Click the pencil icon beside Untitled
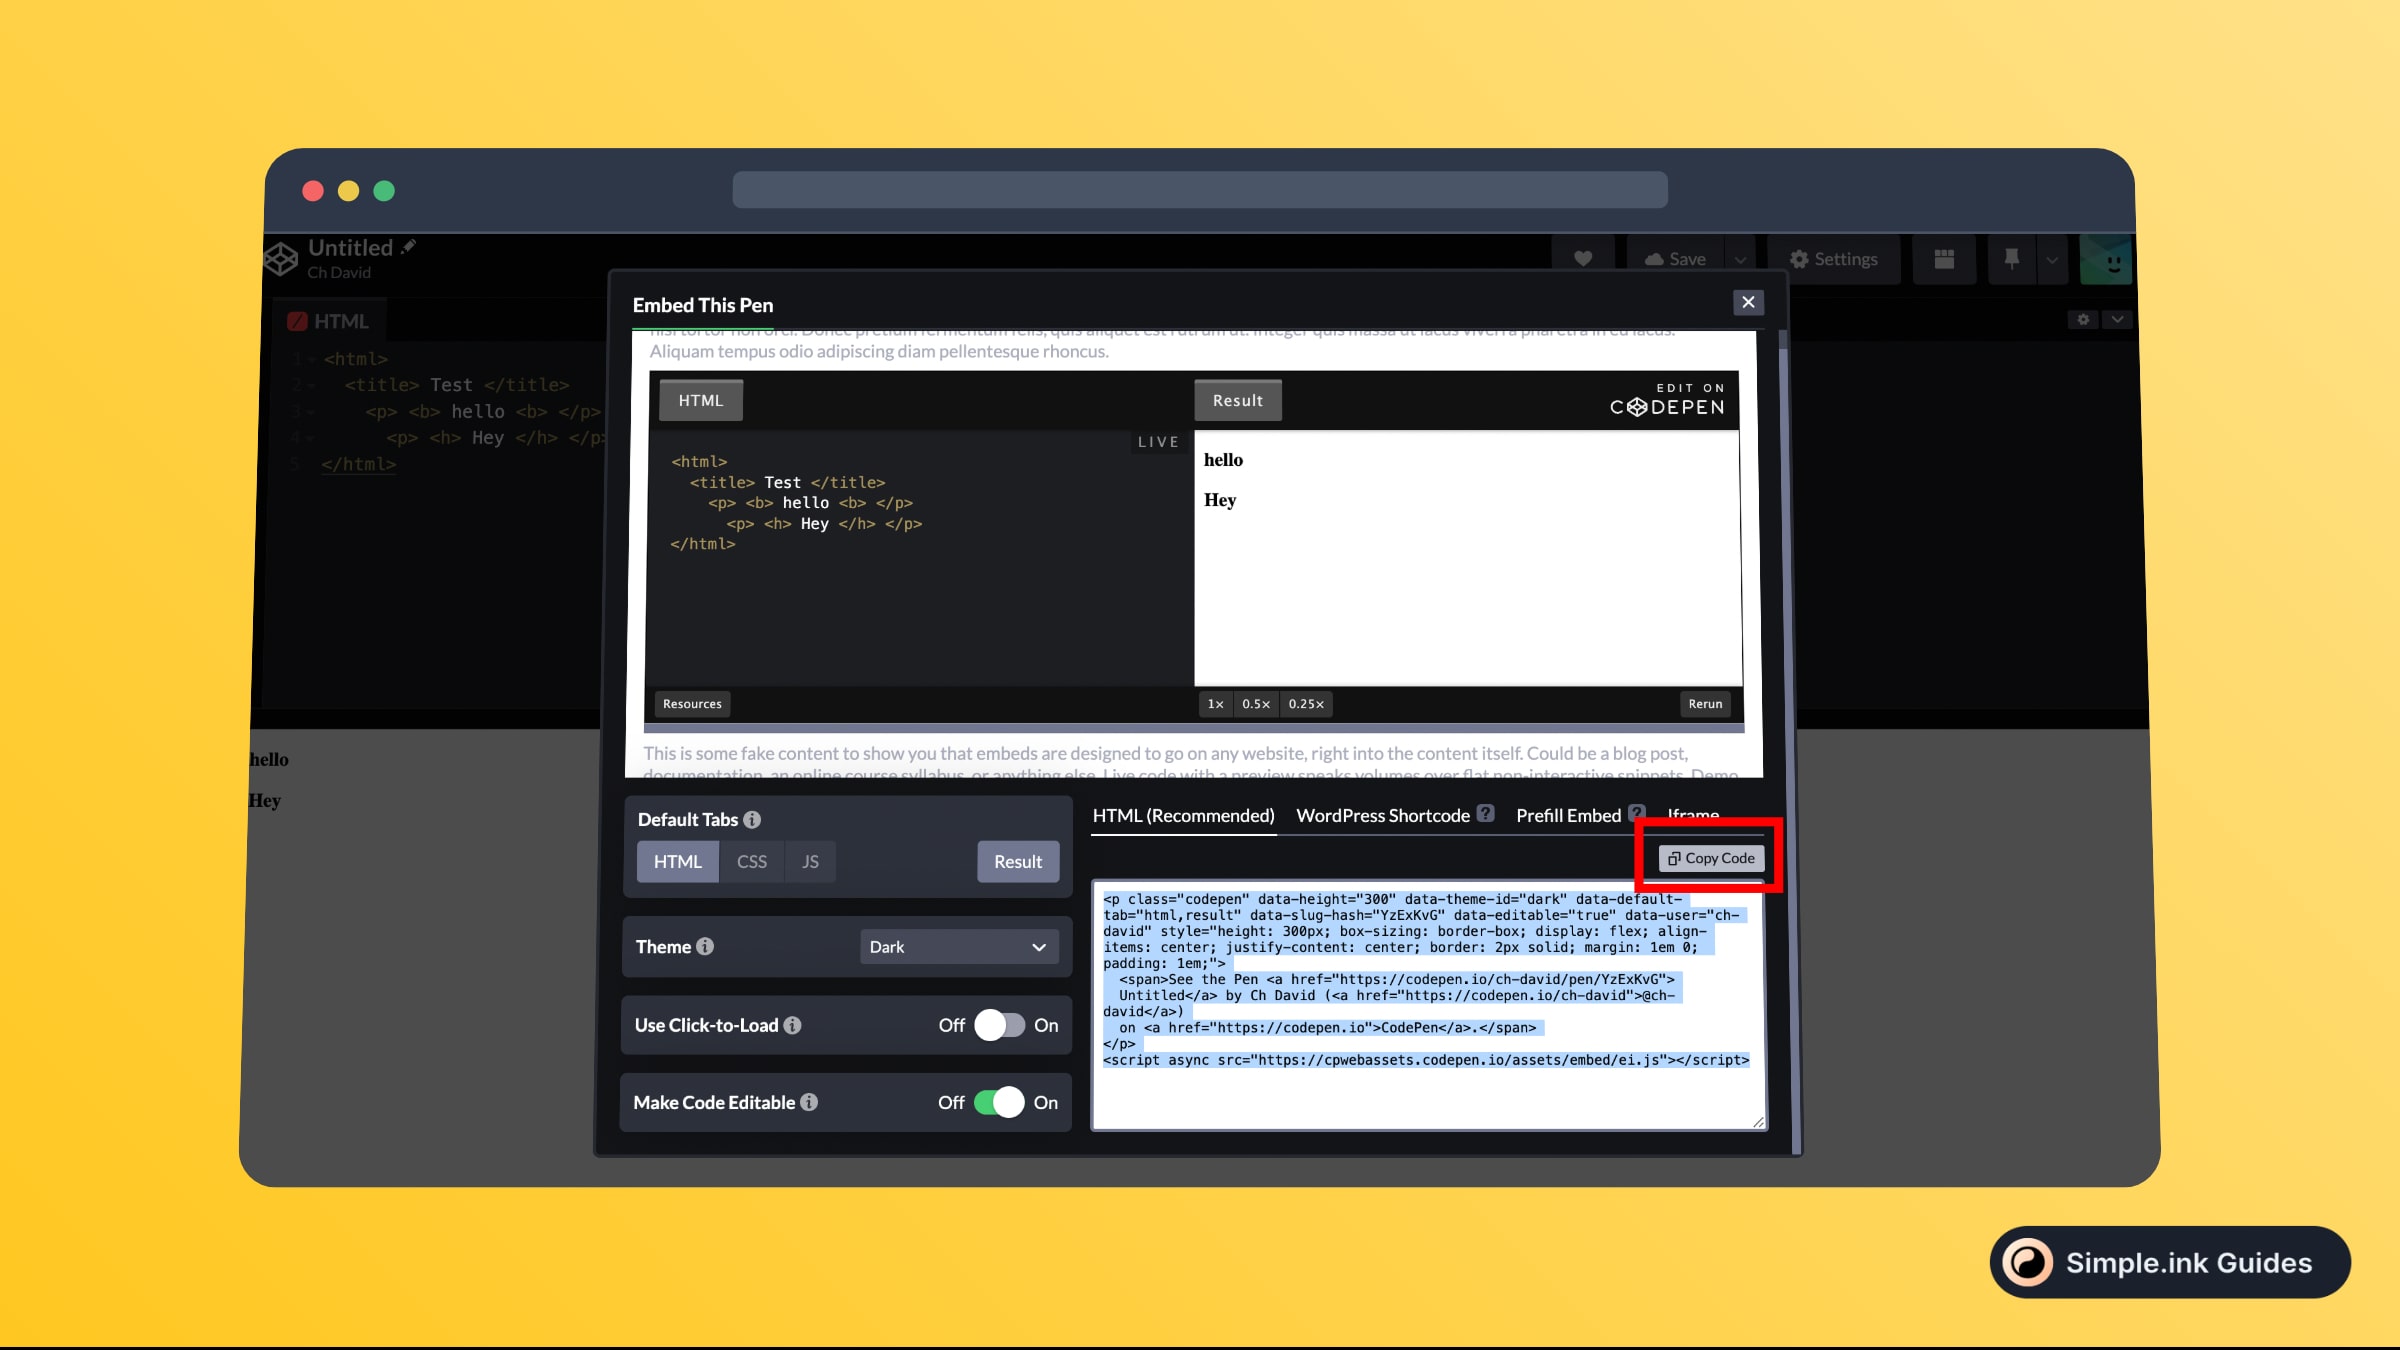Viewport: 2400px width, 1350px height. click(x=409, y=246)
